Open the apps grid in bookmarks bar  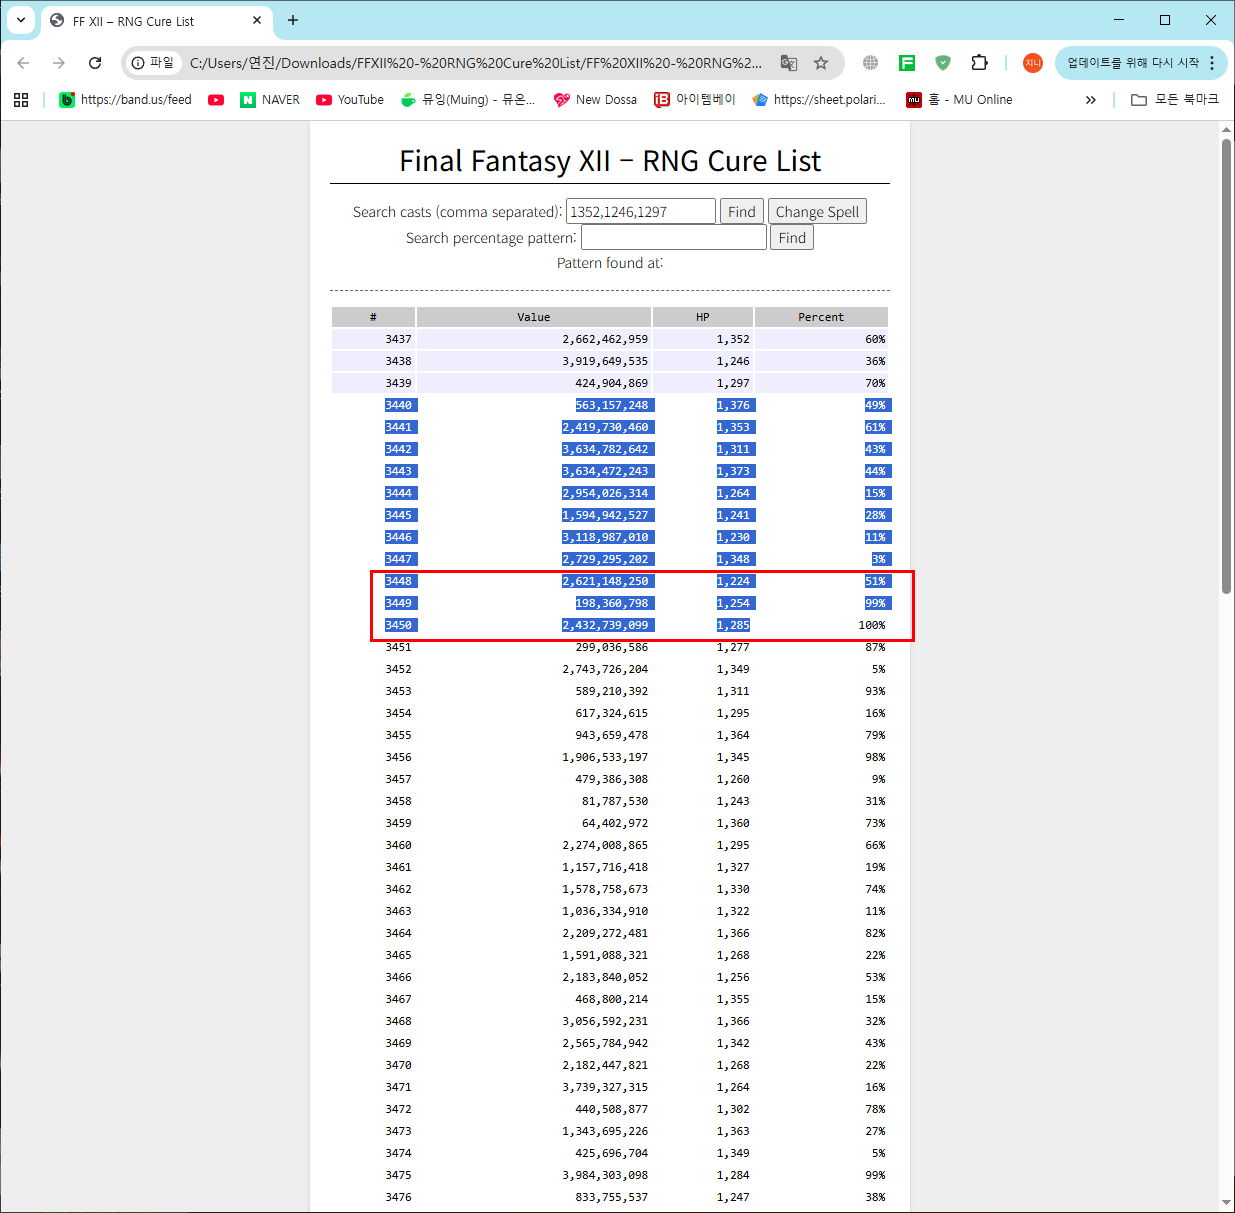point(21,100)
